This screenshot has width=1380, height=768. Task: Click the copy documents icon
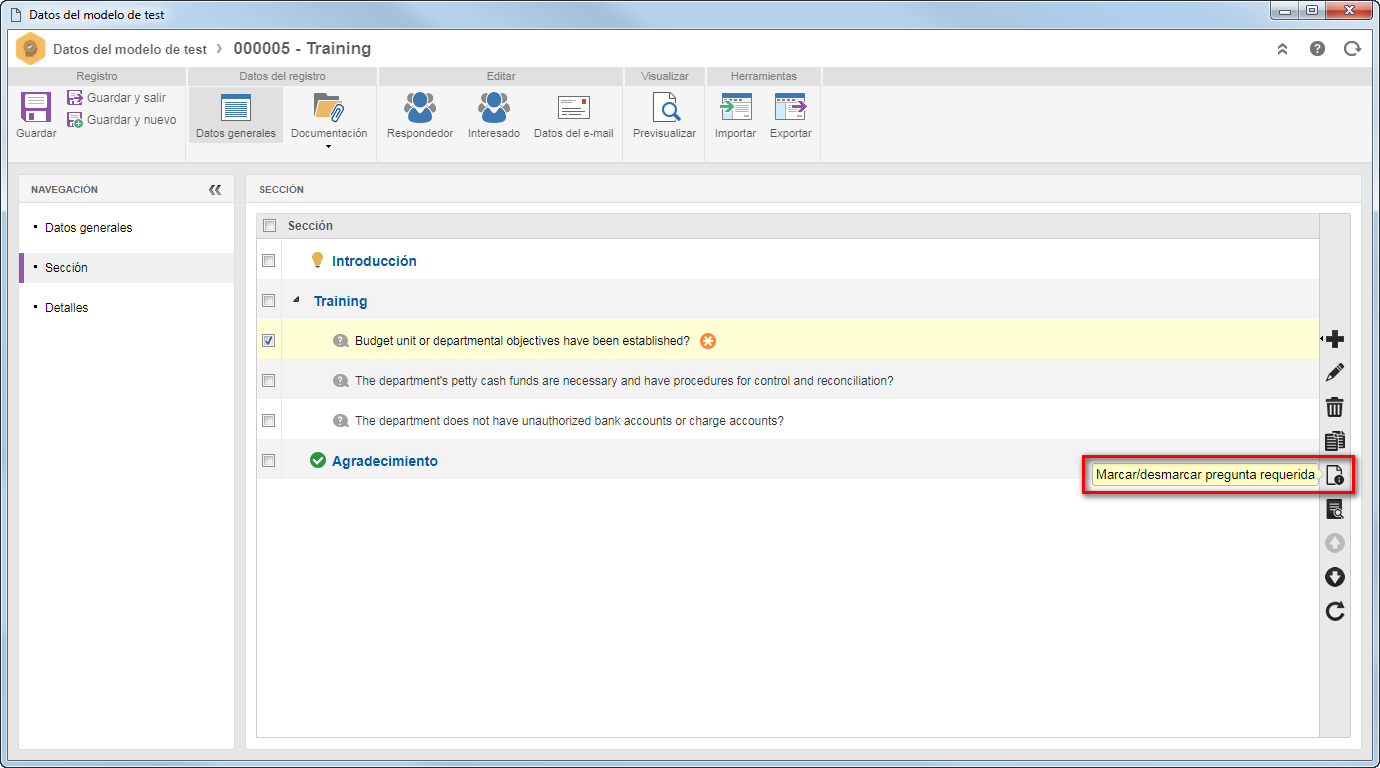(x=1335, y=441)
